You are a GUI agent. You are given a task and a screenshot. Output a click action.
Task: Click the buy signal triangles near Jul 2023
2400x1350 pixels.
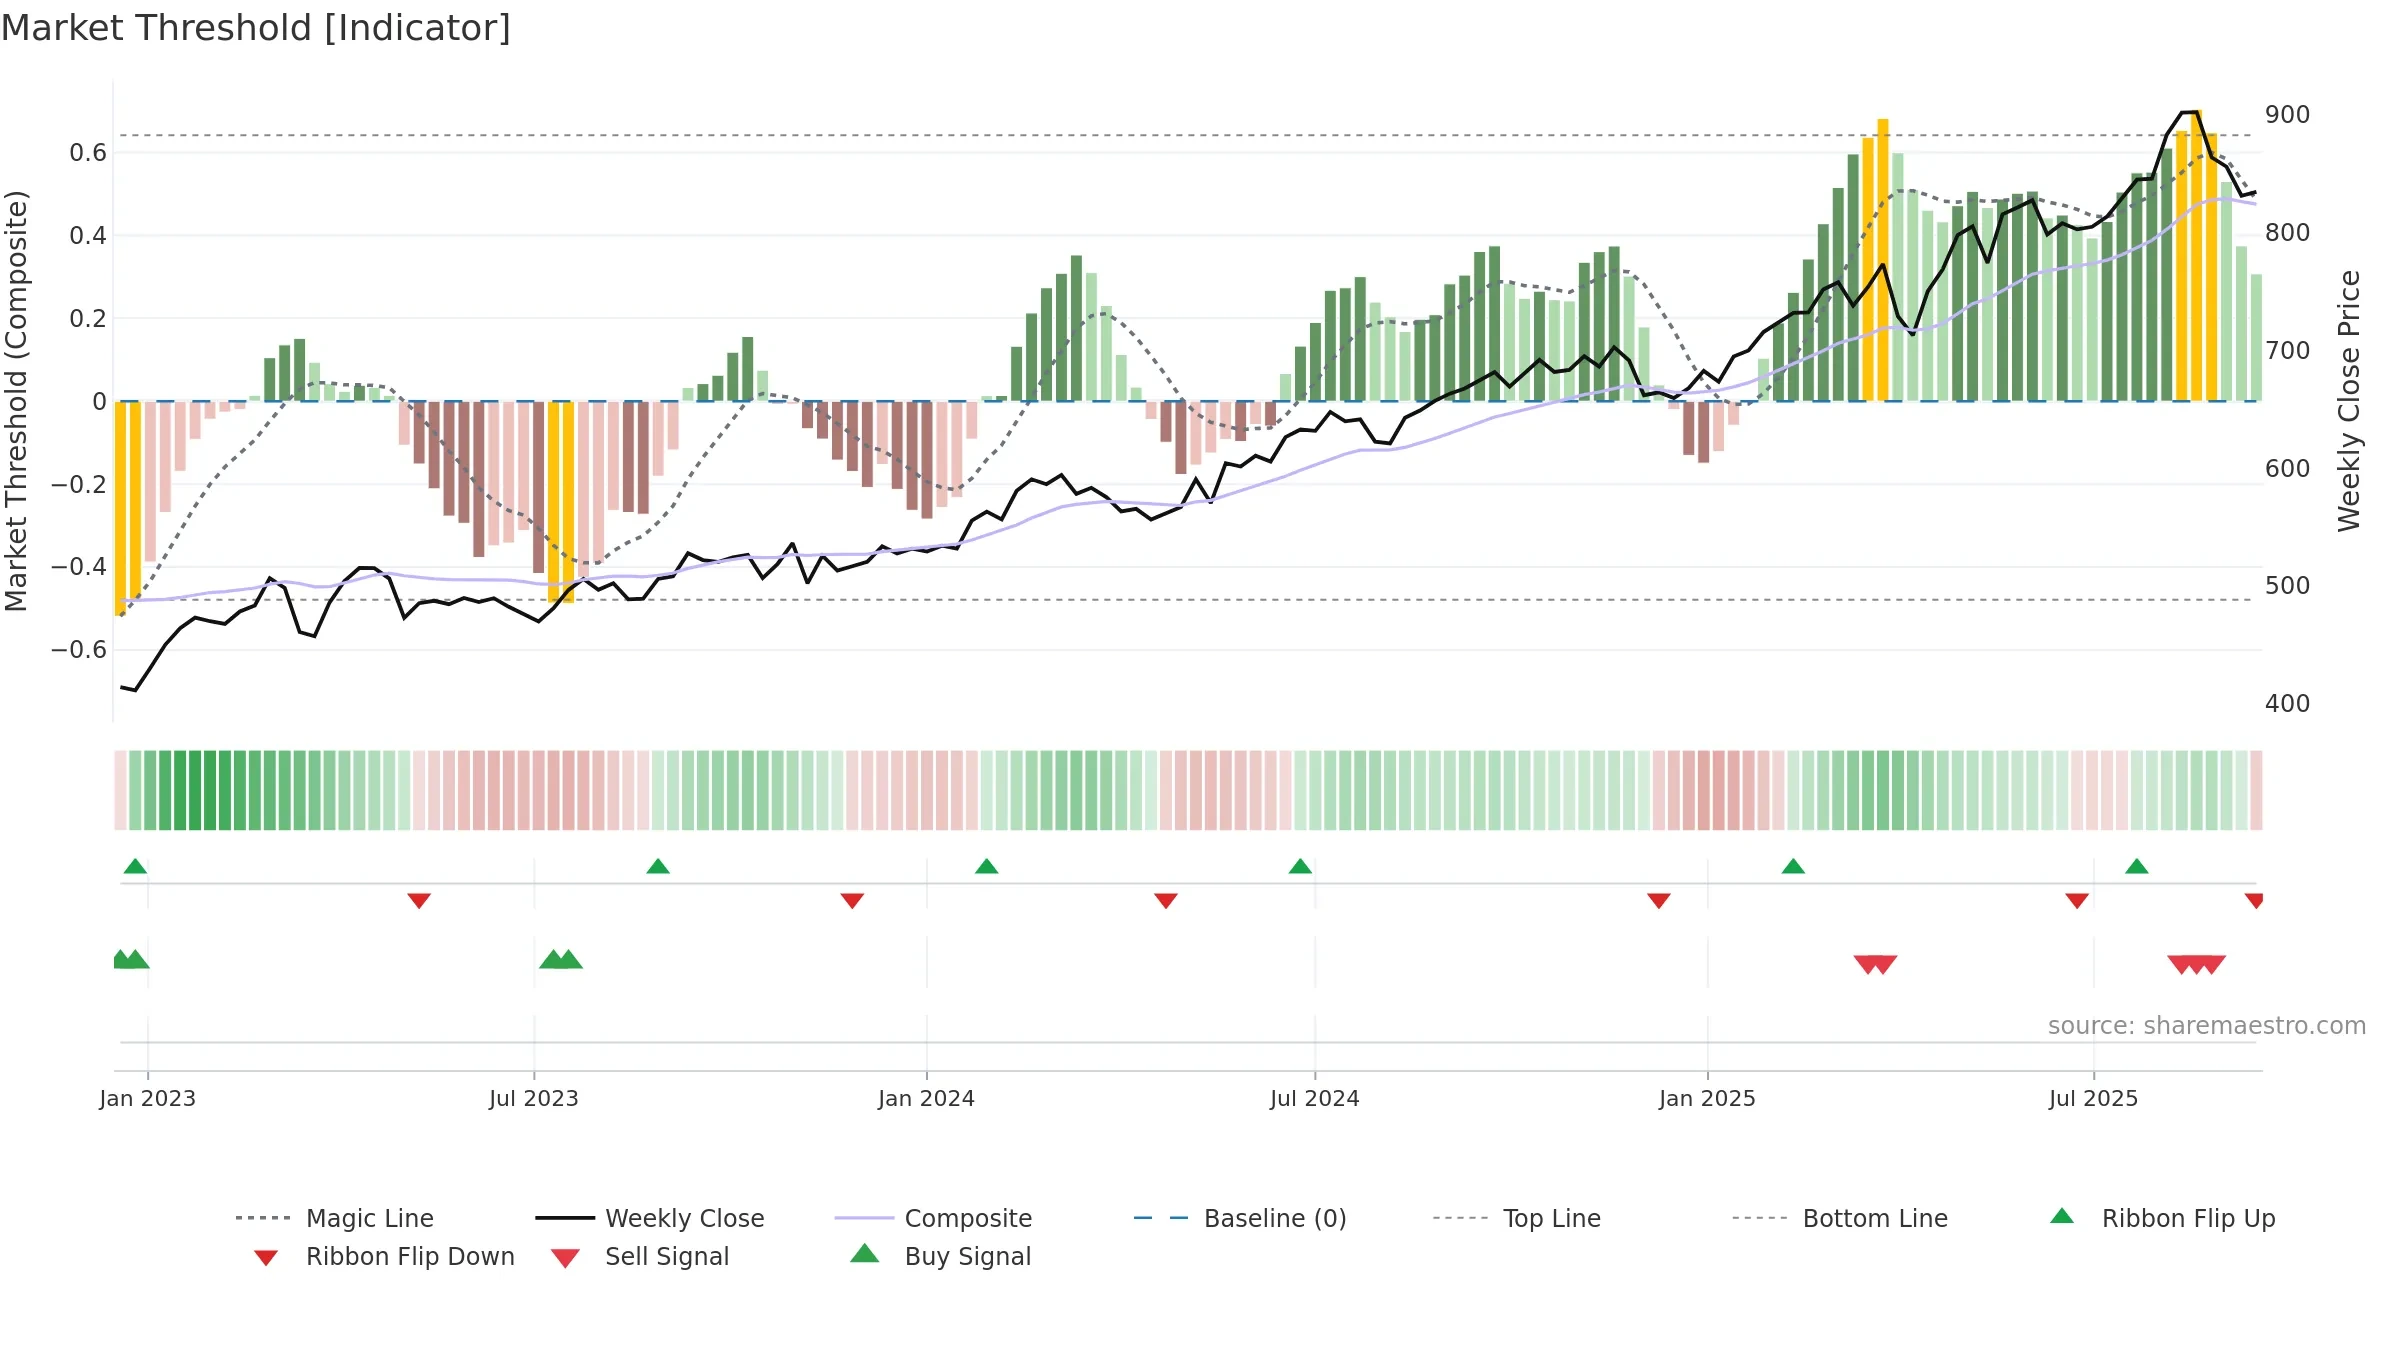click(561, 959)
